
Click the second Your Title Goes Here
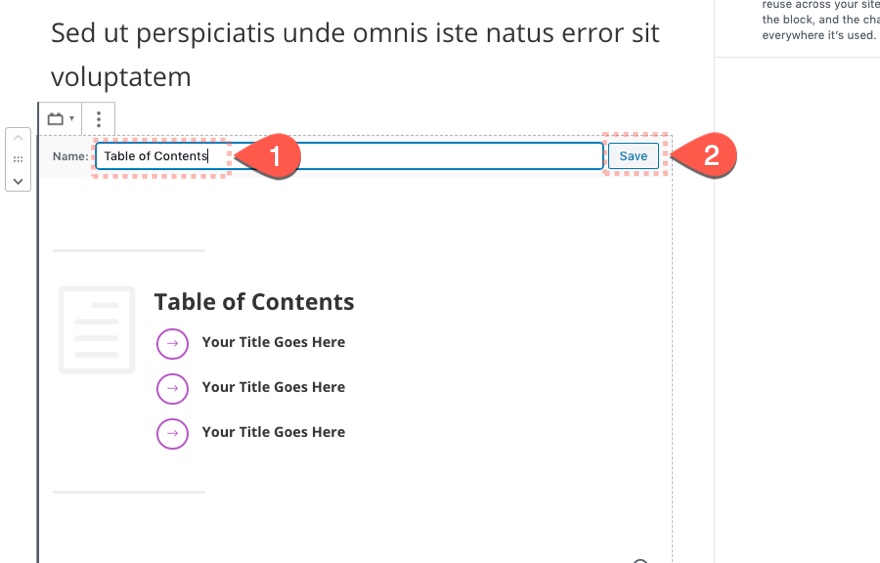coord(273,387)
